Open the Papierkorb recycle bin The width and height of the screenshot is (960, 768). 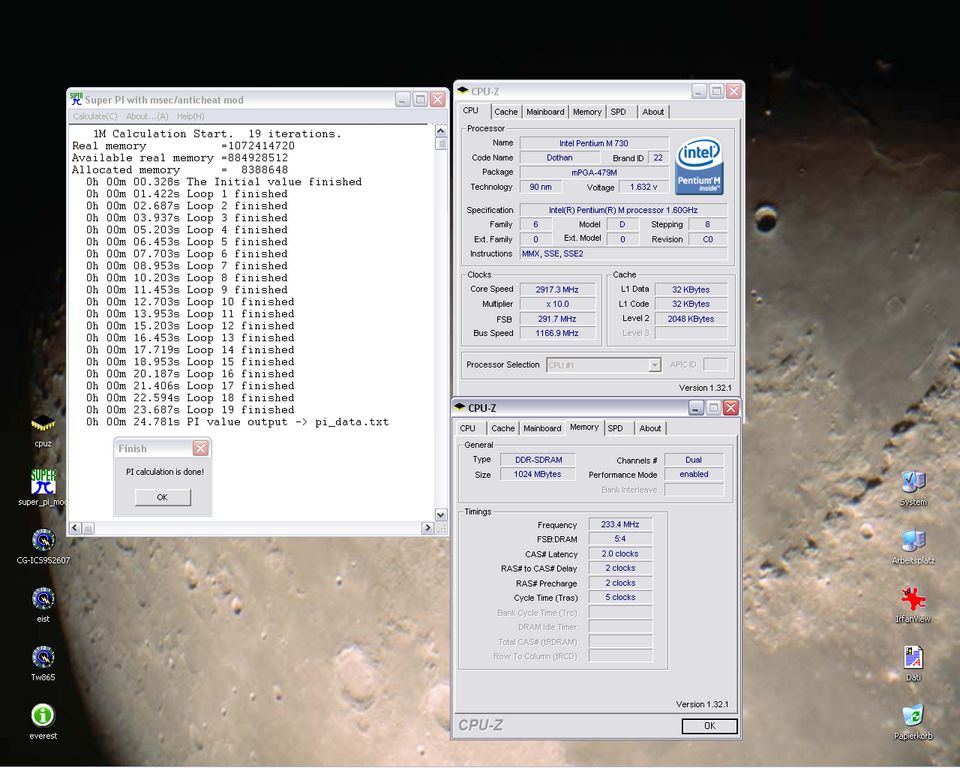point(913,721)
